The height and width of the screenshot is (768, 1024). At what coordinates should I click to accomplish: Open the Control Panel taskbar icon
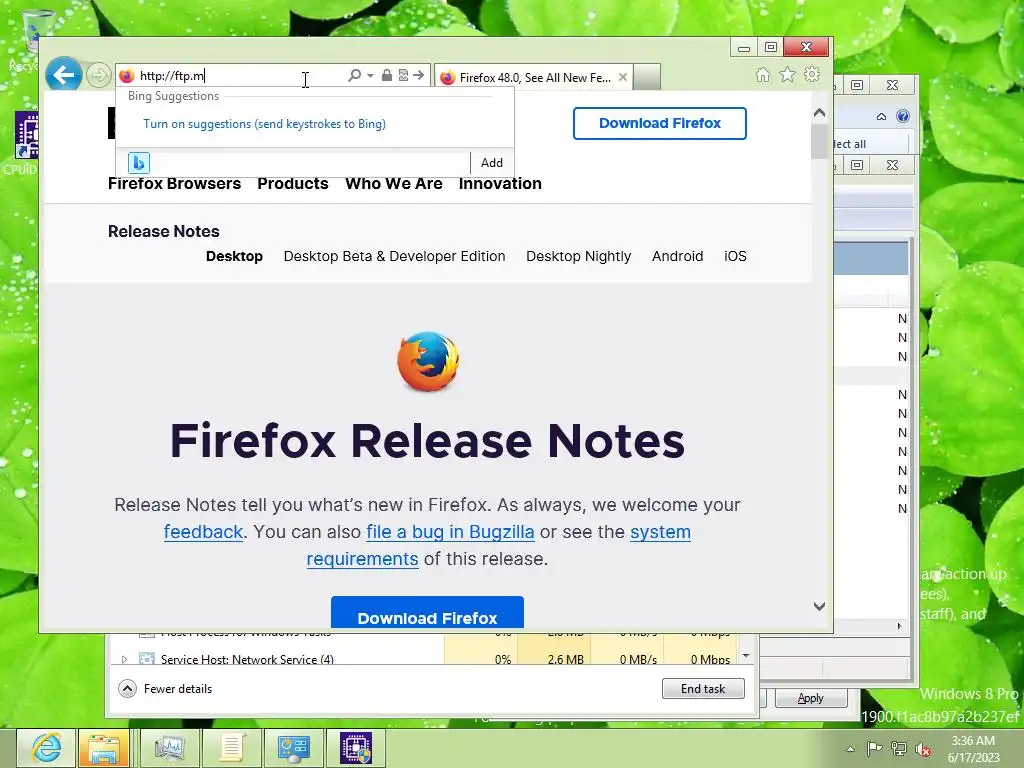pyautogui.click(x=293, y=748)
